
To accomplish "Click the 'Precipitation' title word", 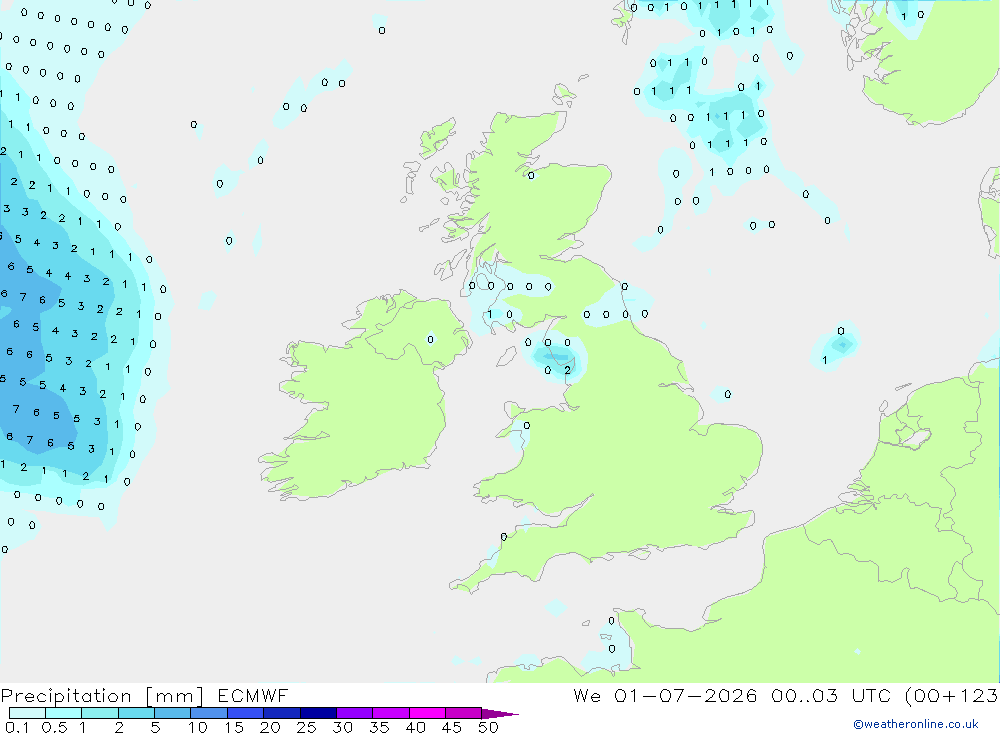I will click(66, 696).
